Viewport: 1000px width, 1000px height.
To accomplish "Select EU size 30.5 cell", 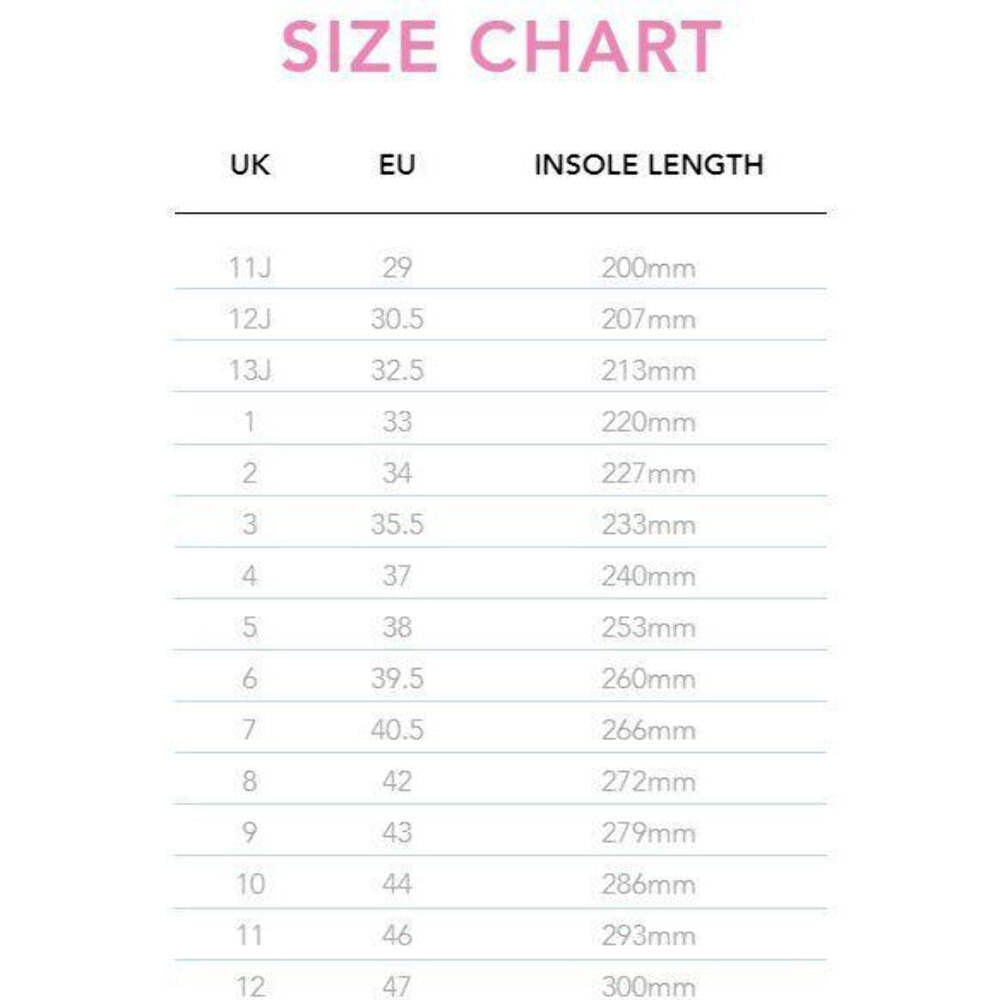I will coord(397,319).
